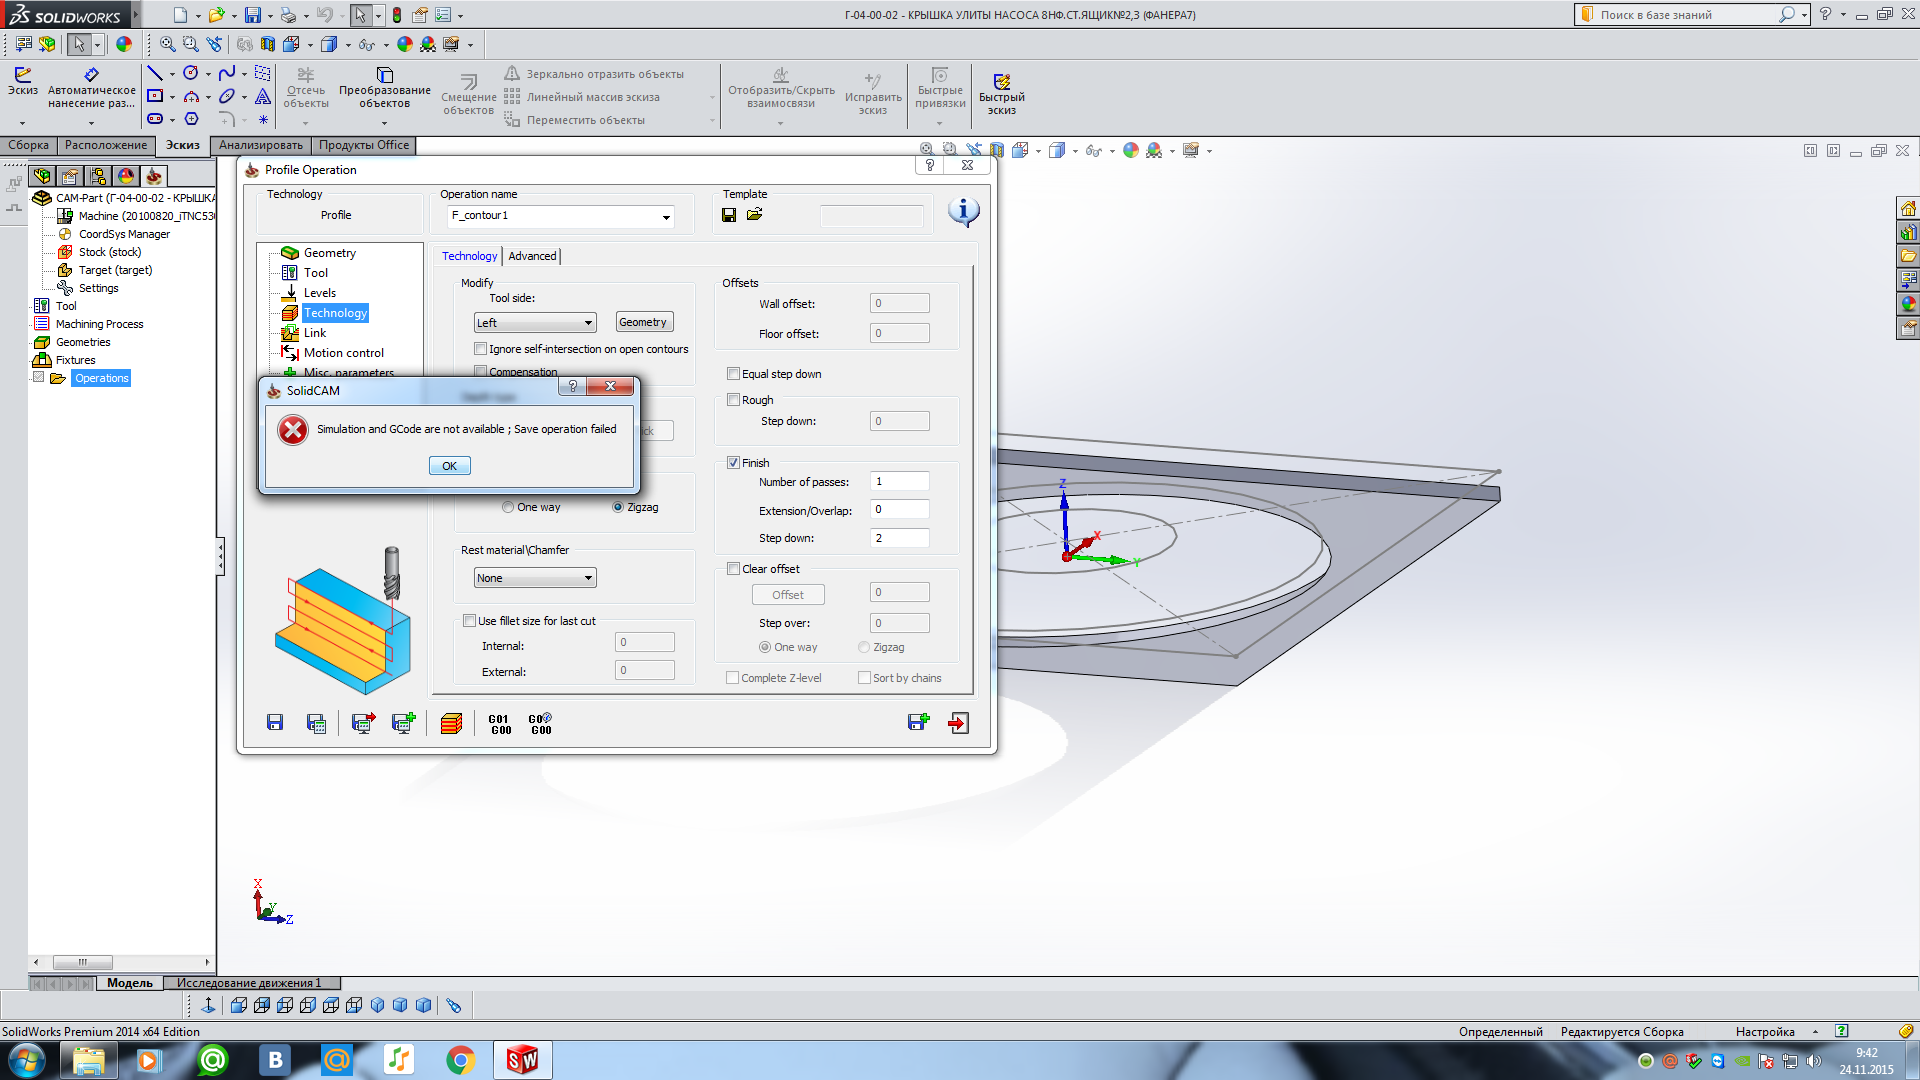Click the Simulate orange layered block icon

(451, 723)
